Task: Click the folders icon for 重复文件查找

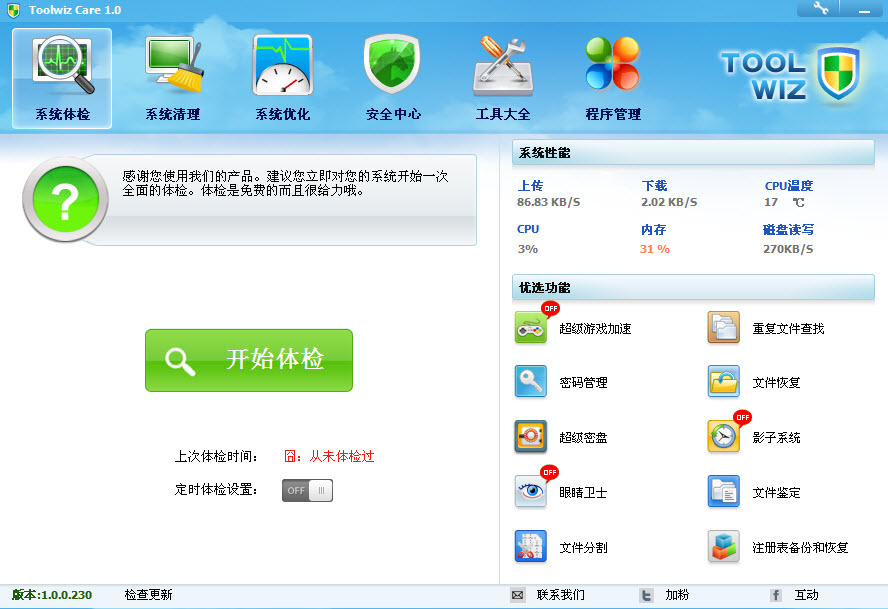Action: click(x=724, y=327)
